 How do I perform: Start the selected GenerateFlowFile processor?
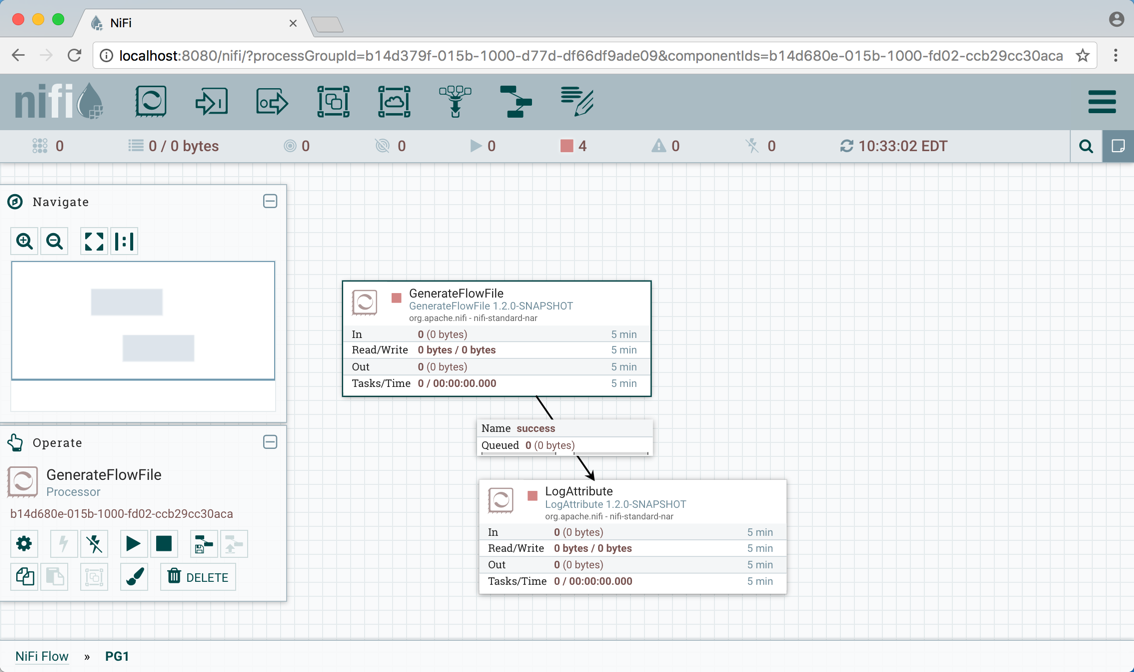132,544
